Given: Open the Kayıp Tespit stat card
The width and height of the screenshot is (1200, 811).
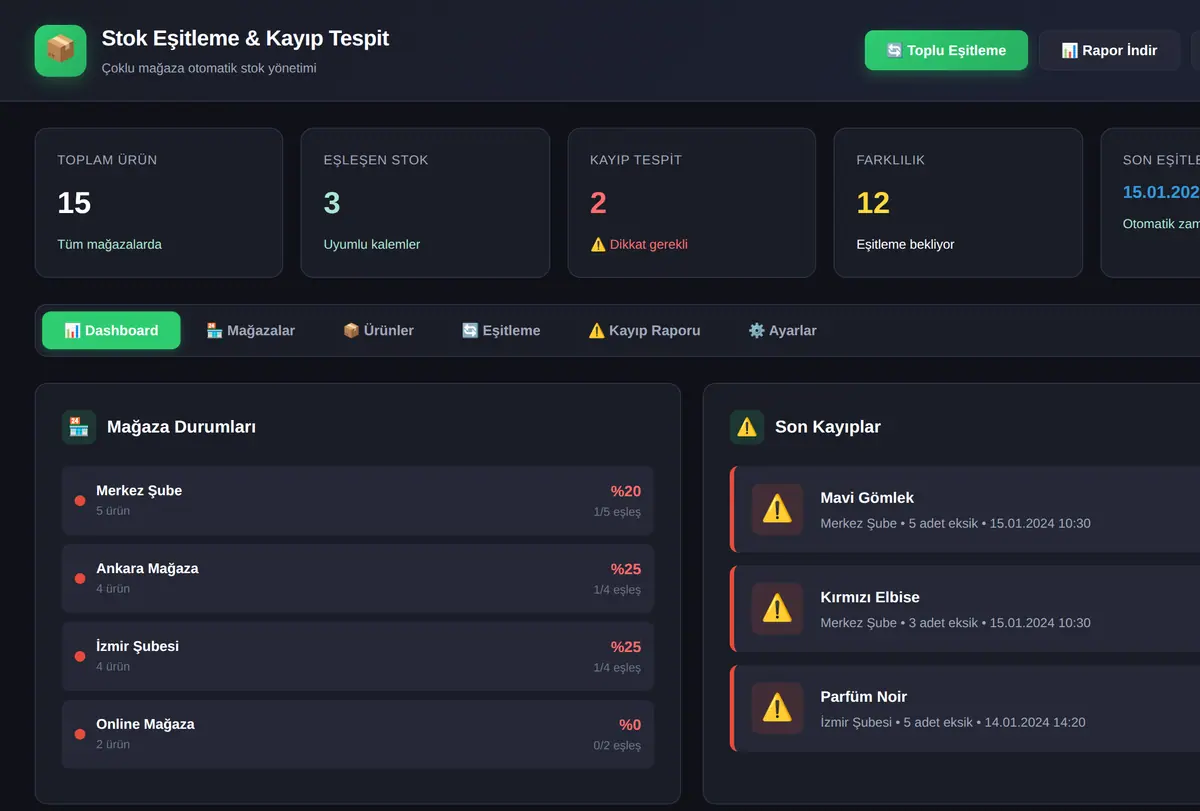Looking at the screenshot, I should (692, 202).
